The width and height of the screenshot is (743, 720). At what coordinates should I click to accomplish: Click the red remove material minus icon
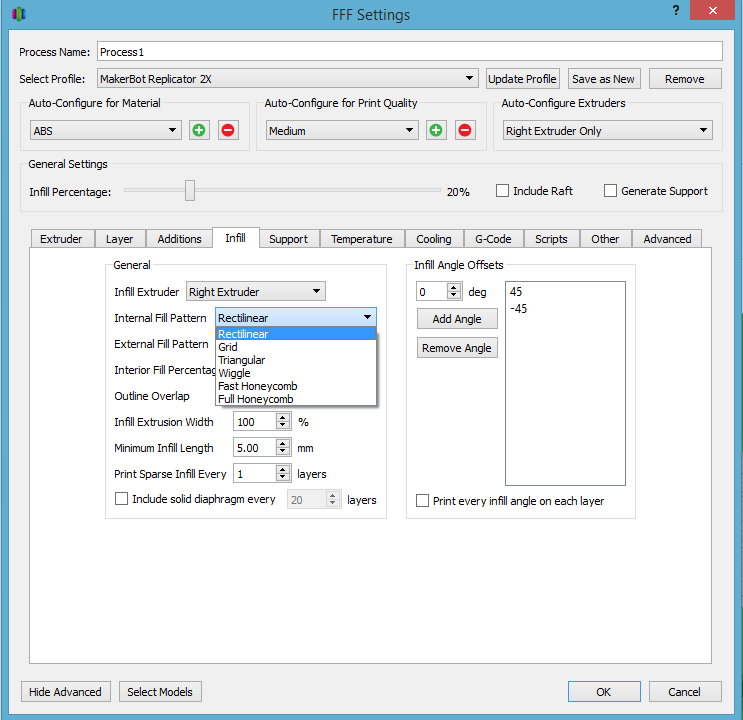click(x=228, y=130)
